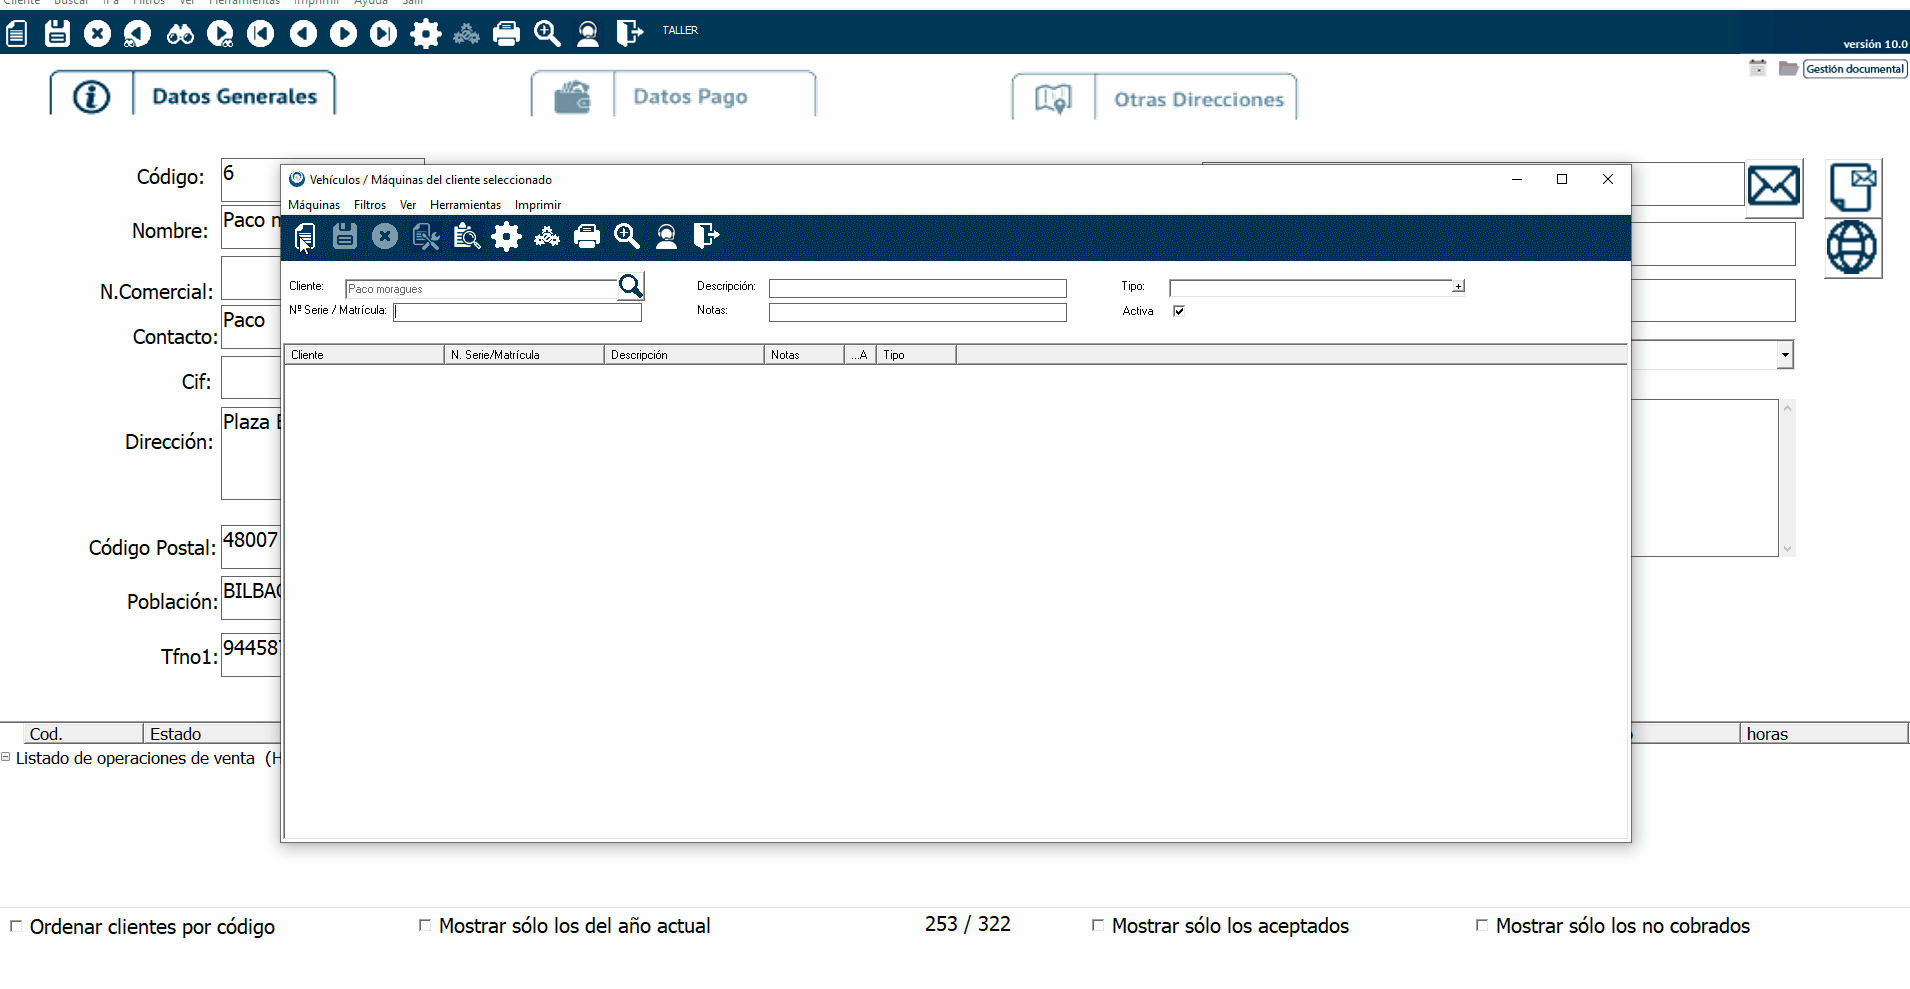1910x989 pixels.
Task: Click the globe web icon
Action: (1851, 247)
